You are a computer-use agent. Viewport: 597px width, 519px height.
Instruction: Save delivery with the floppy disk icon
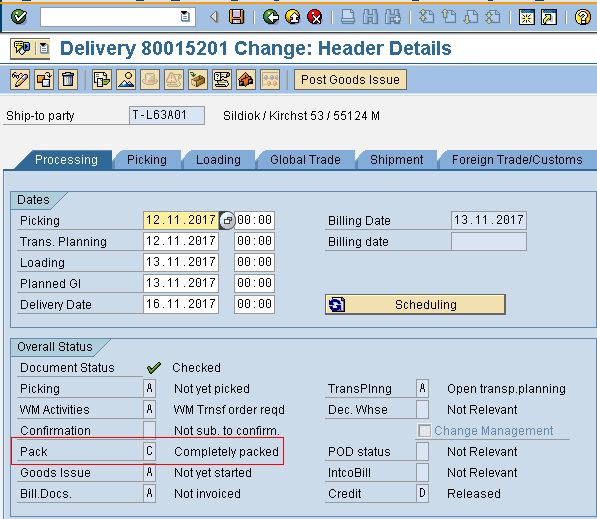coord(236,17)
